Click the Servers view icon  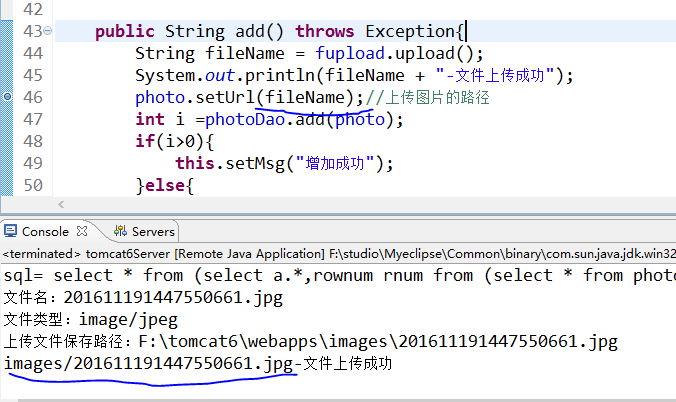pyautogui.click(x=120, y=231)
